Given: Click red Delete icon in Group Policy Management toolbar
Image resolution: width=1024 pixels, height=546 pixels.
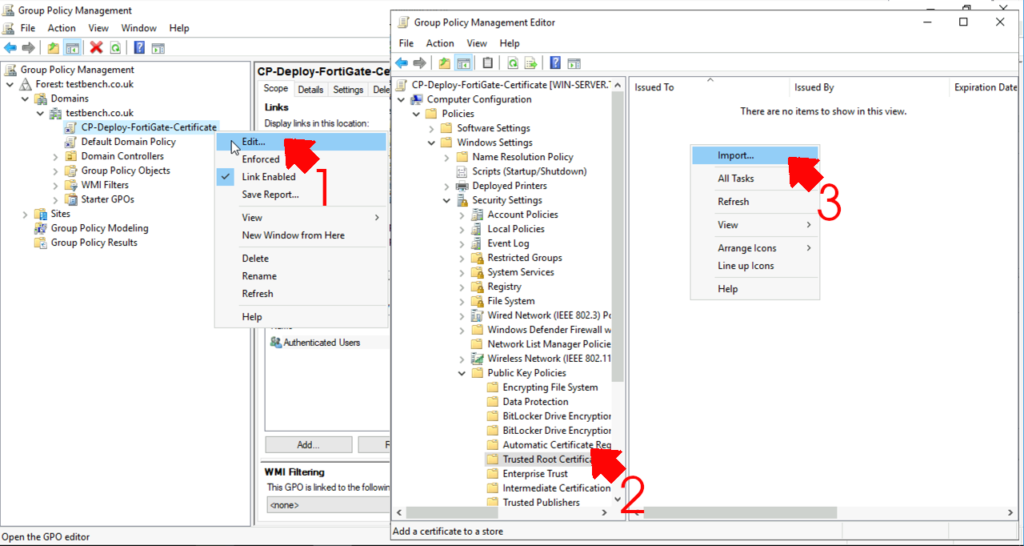Looking at the screenshot, I should 96,47.
